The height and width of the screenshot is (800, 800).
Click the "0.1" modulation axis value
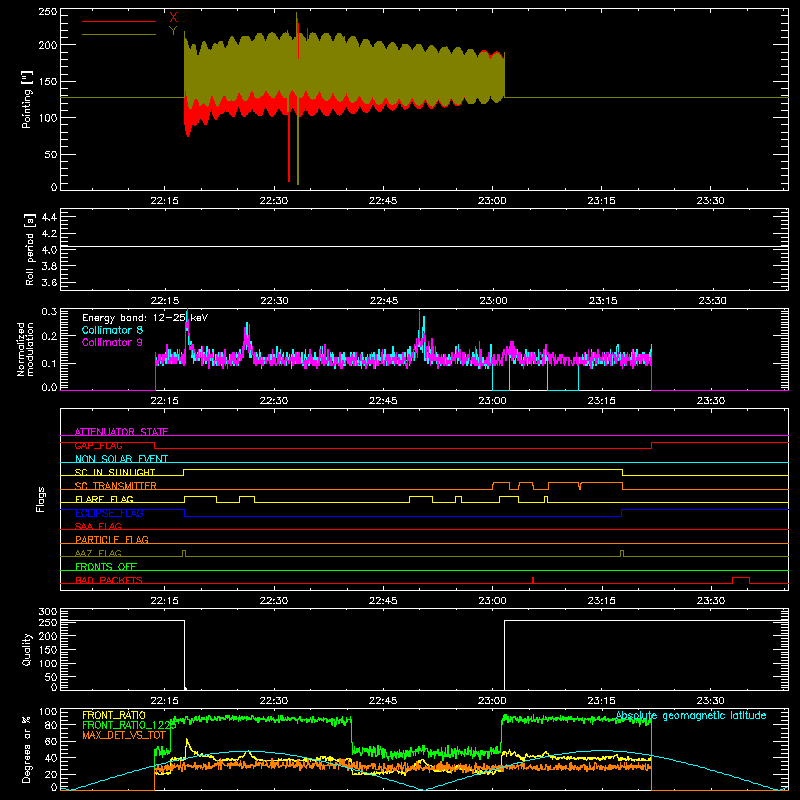tap(49, 363)
